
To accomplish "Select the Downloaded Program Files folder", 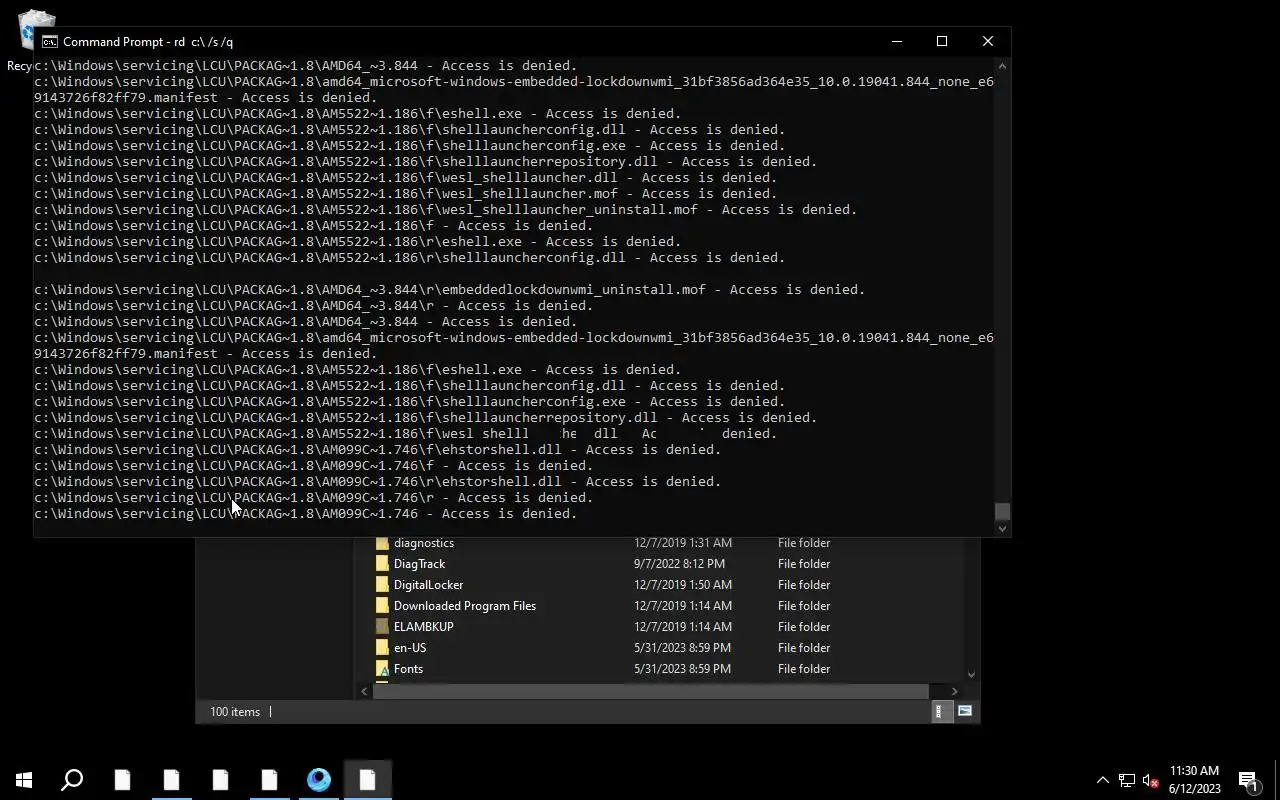I will click(x=465, y=606).
